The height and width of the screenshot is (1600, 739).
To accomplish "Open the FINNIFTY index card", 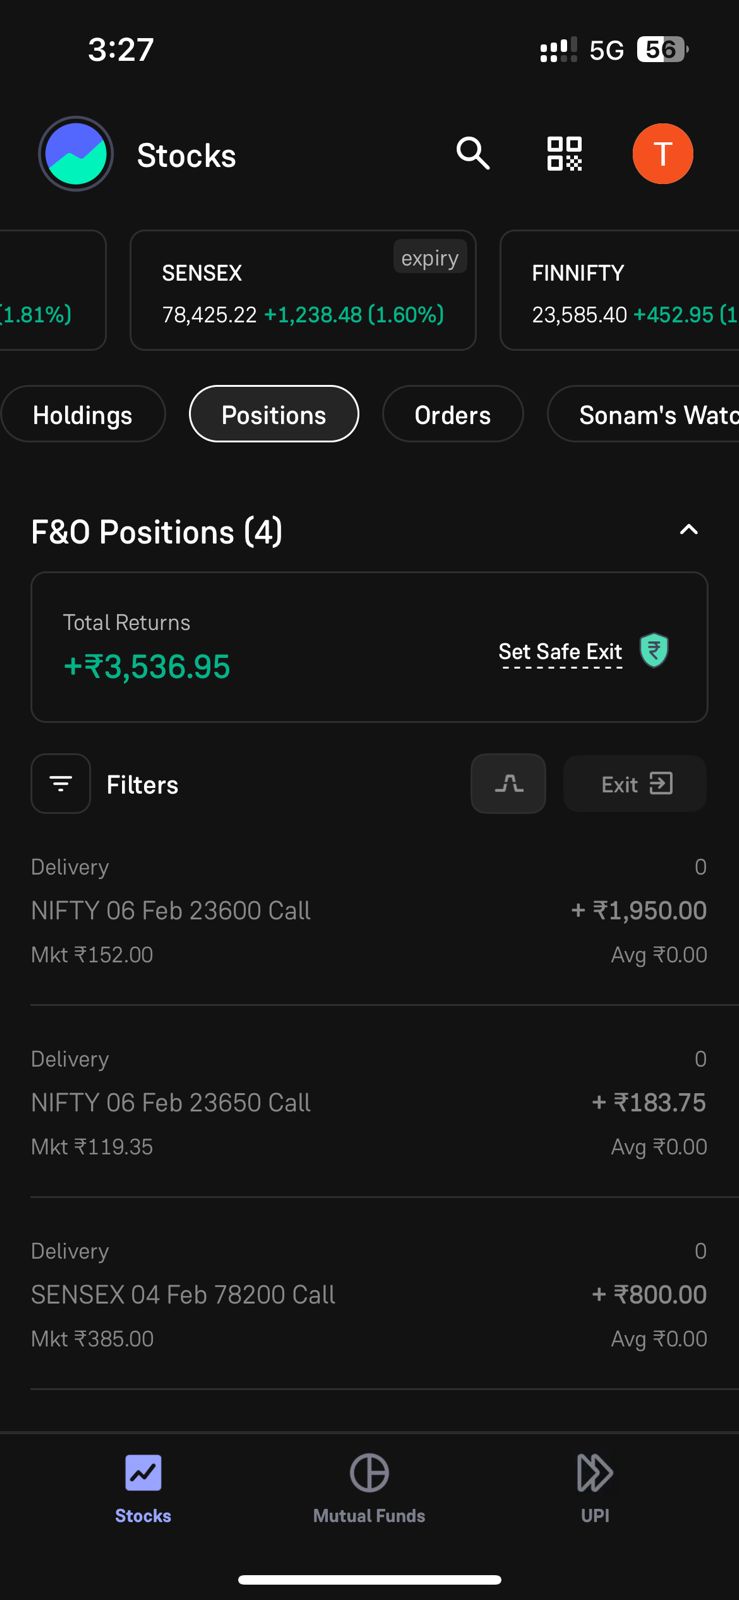I will pyautogui.click(x=620, y=290).
